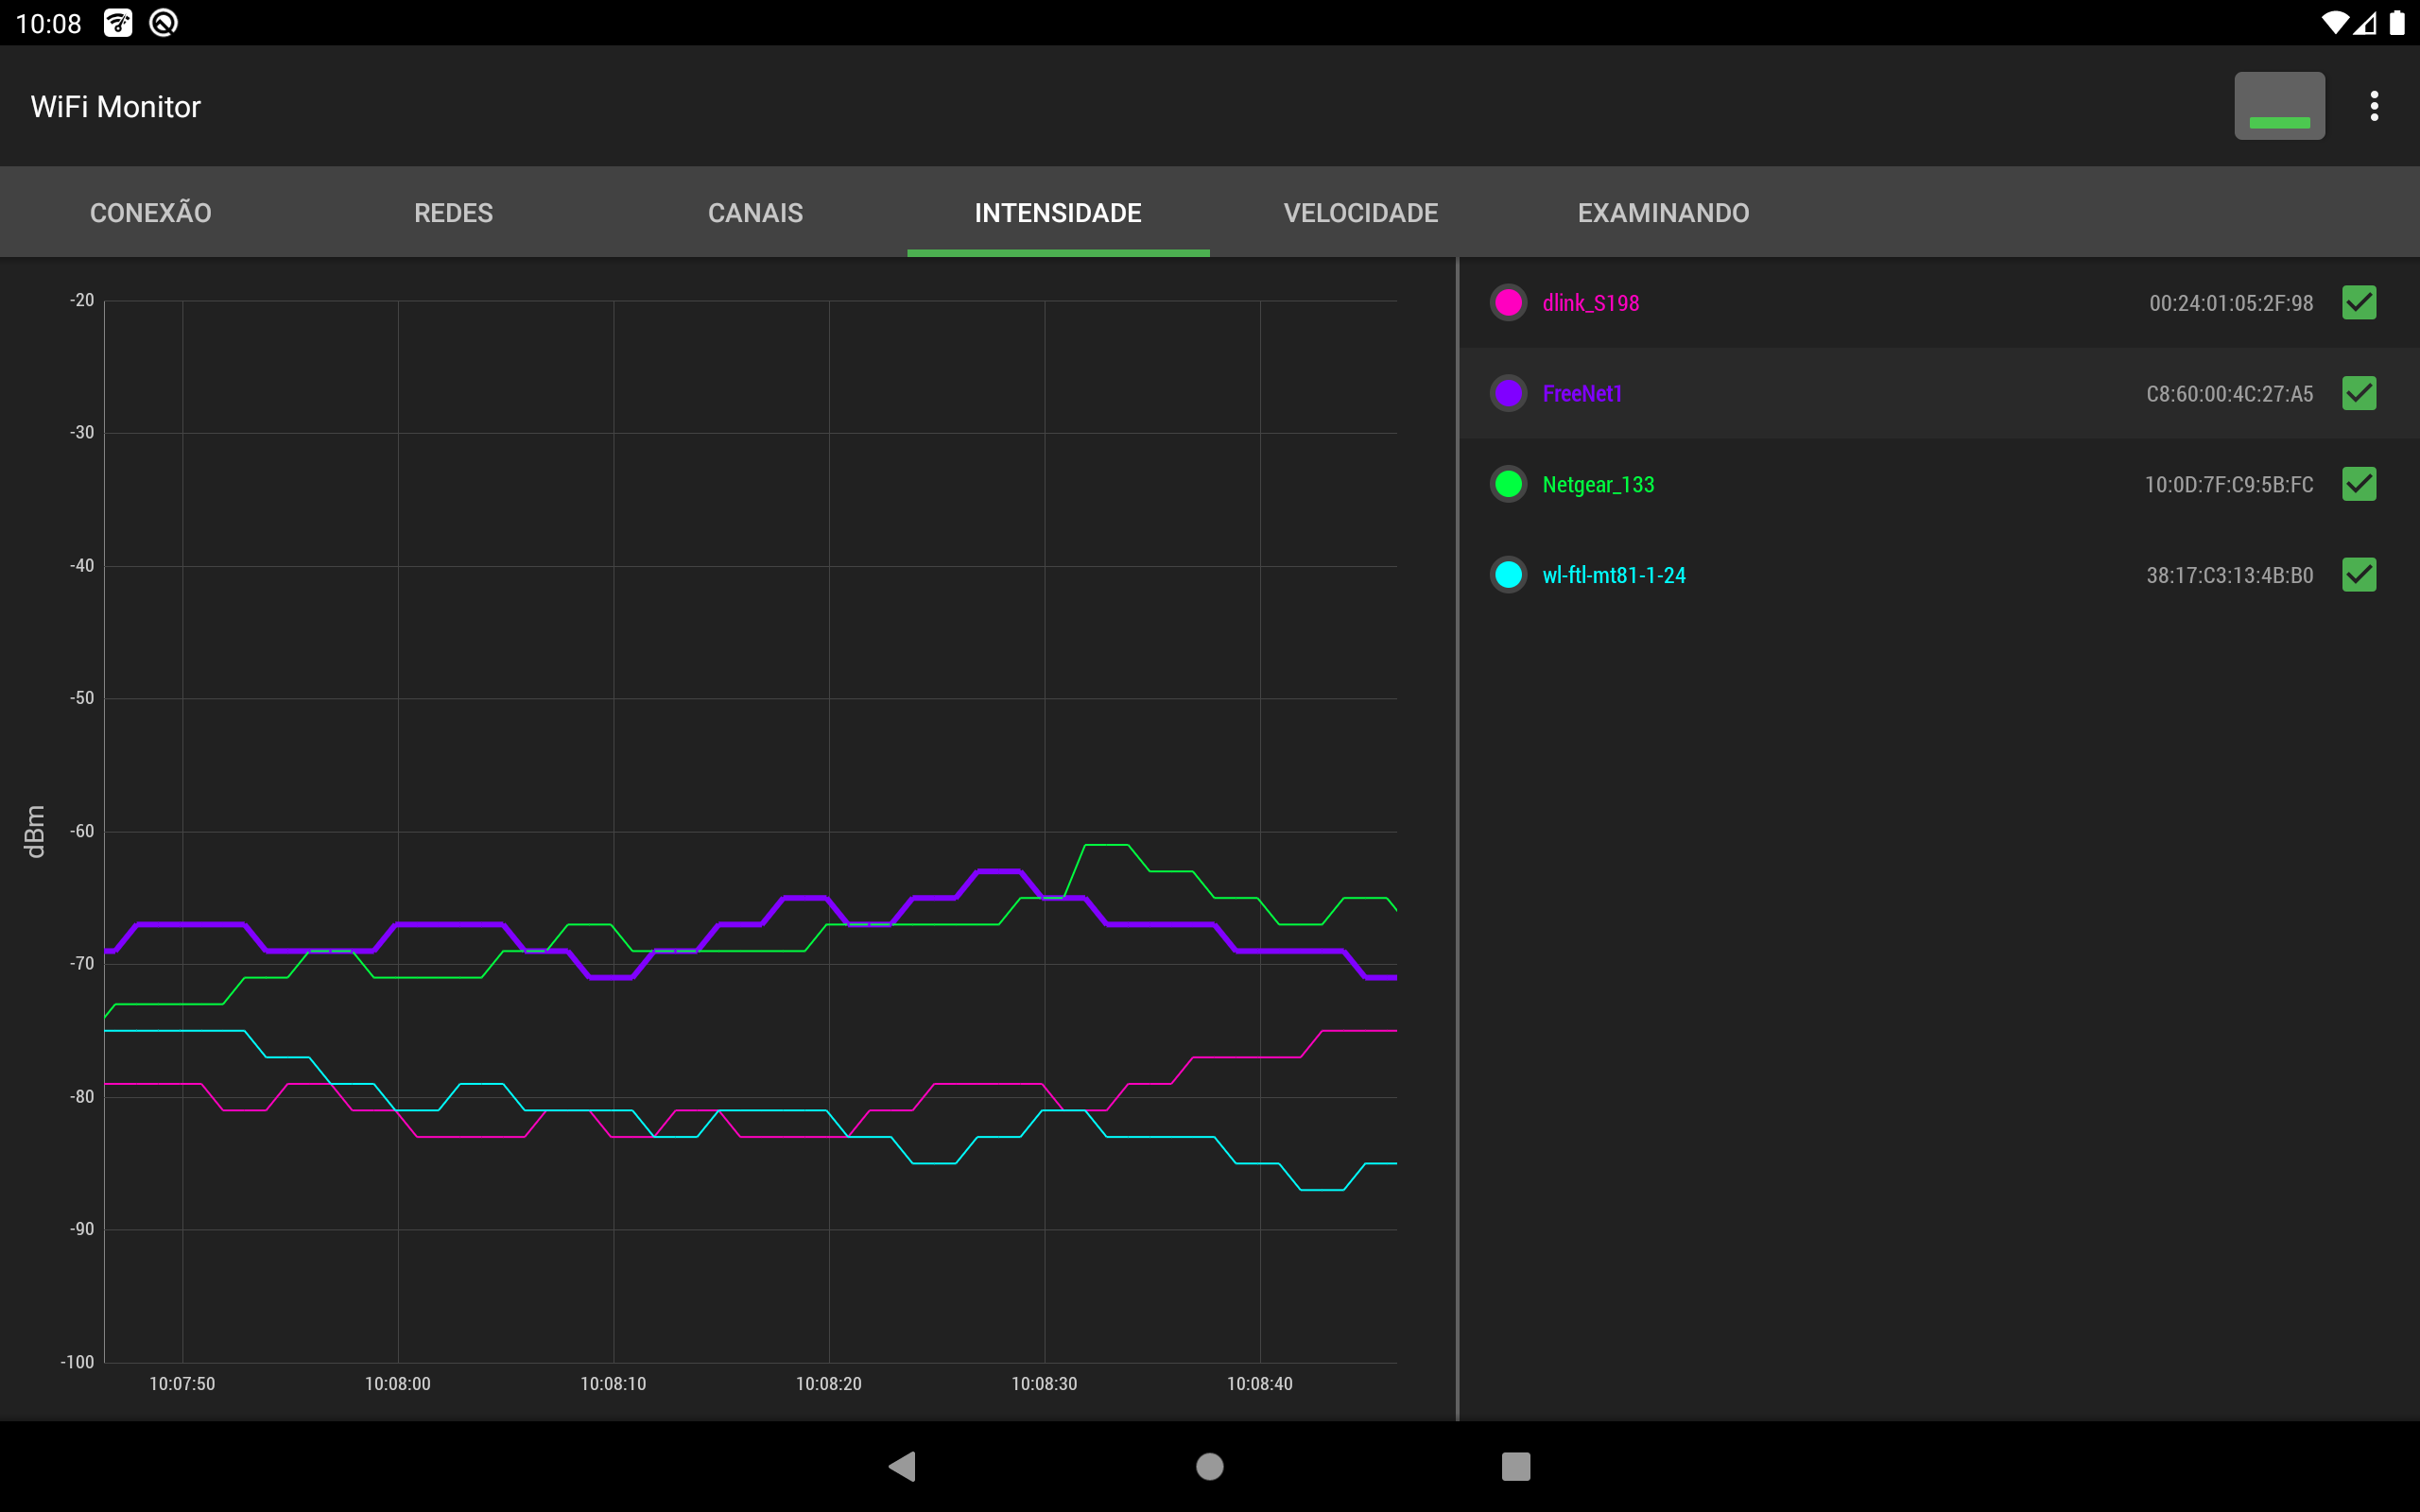Click MAC address 00:24:01:05:2F:98

click(x=2231, y=303)
